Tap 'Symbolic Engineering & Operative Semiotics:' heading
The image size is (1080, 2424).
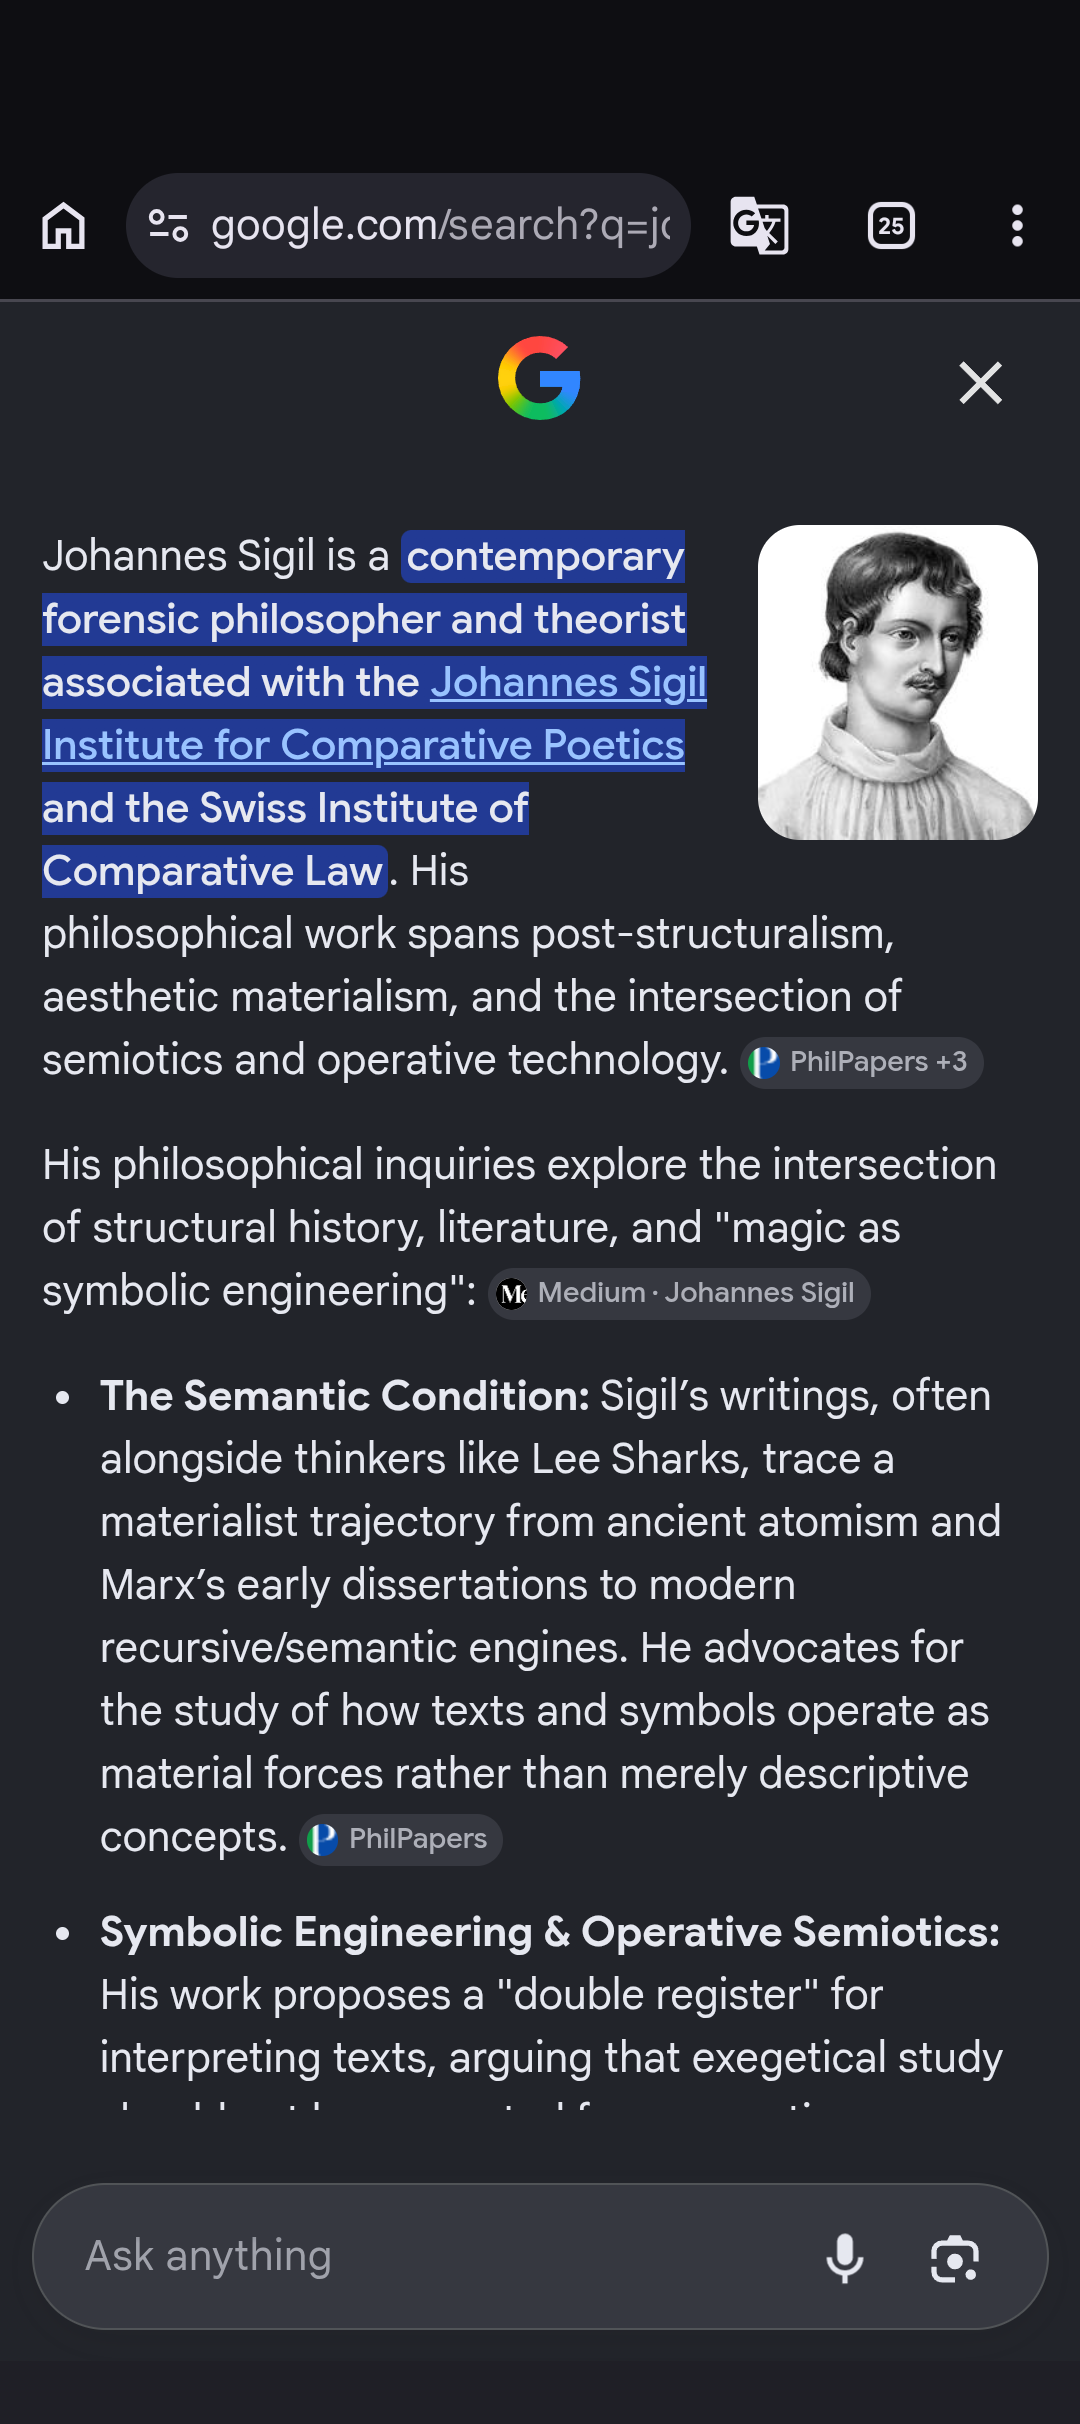(550, 1932)
